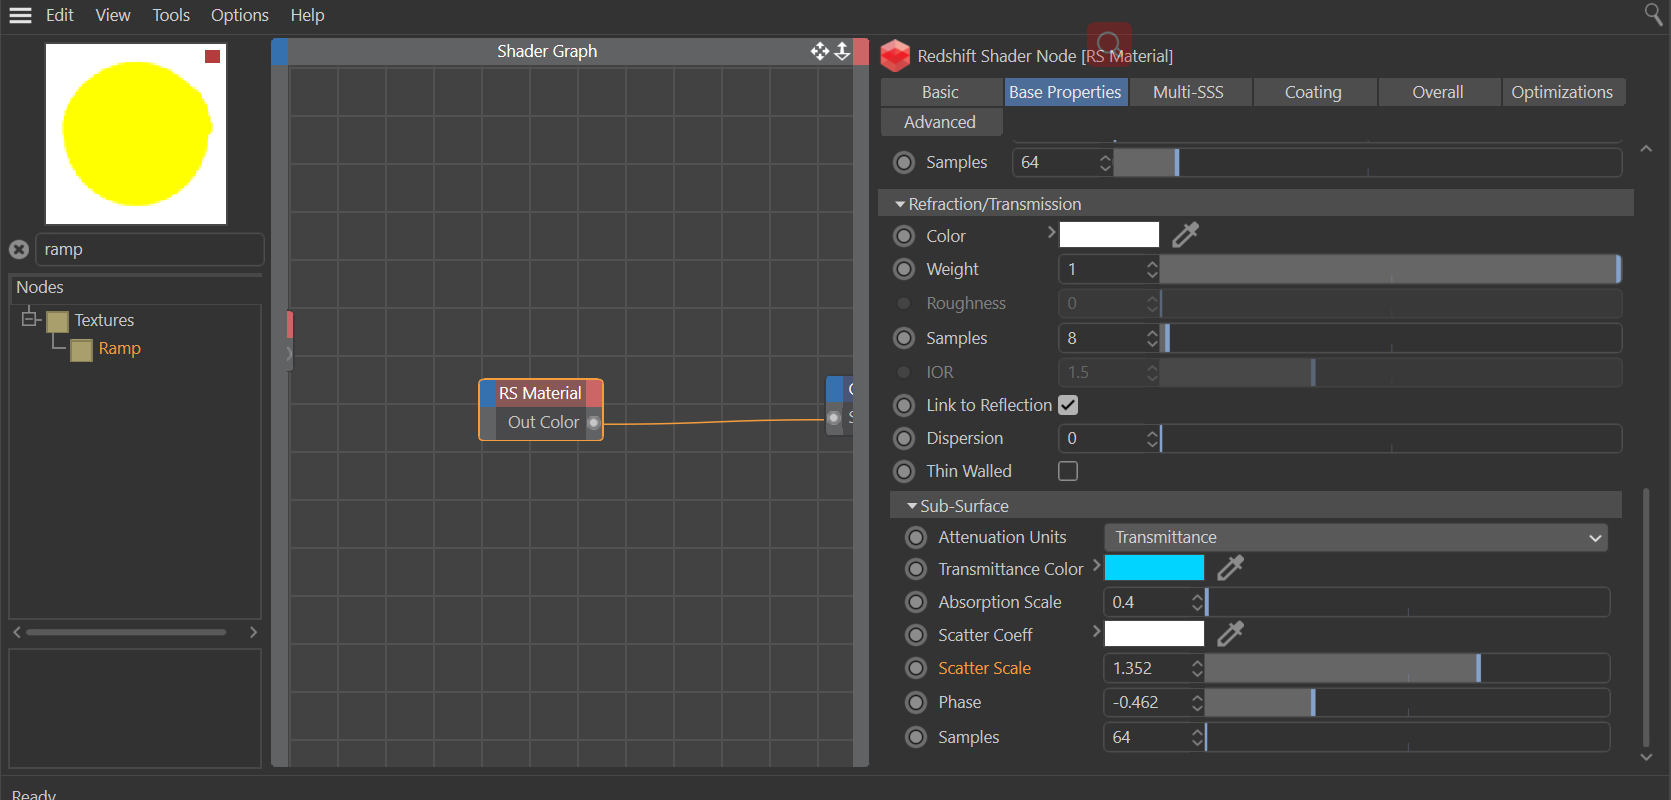Toggle animation dot for Weight
1671x800 pixels.
point(904,269)
